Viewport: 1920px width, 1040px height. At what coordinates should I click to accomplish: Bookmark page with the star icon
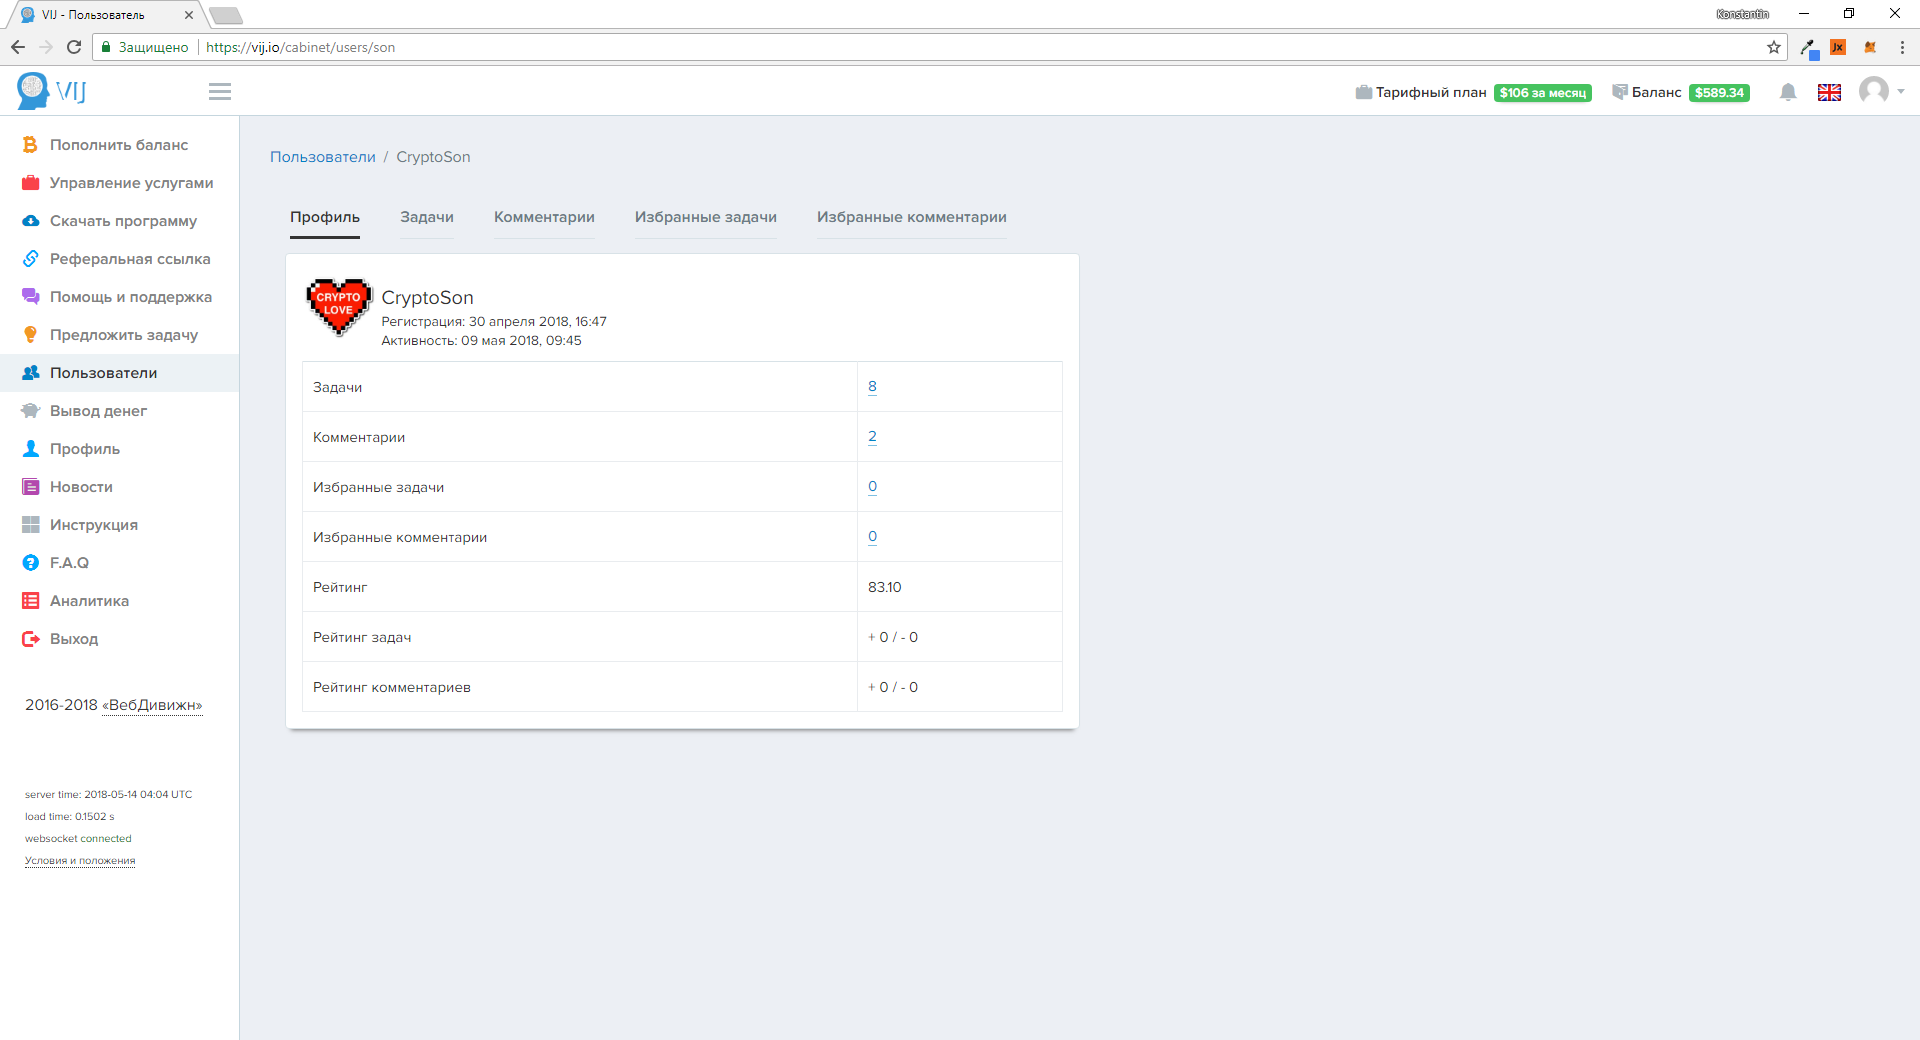click(x=1774, y=47)
